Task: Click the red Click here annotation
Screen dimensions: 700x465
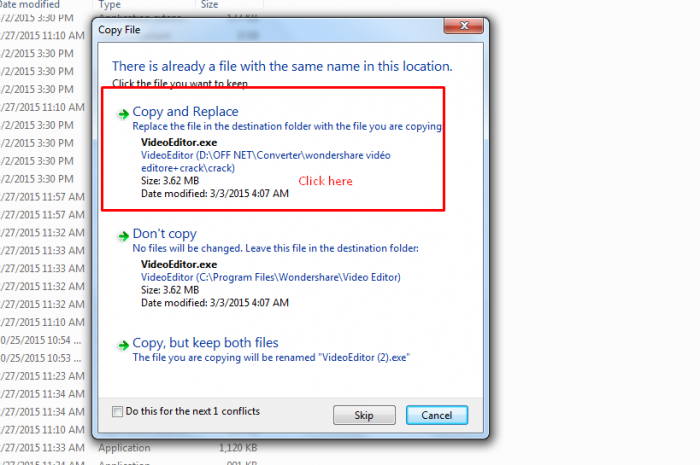Action: coord(325,181)
